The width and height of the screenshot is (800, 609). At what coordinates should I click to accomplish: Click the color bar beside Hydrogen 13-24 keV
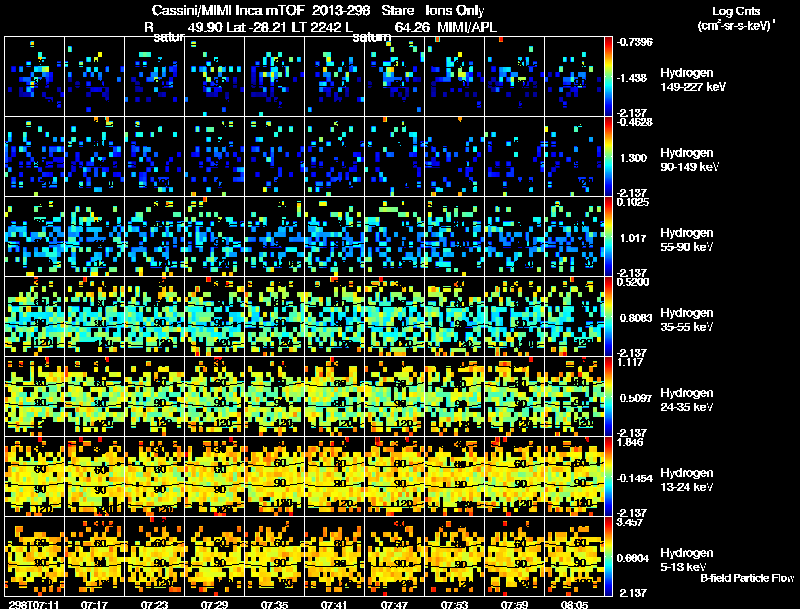(x=608, y=477)
